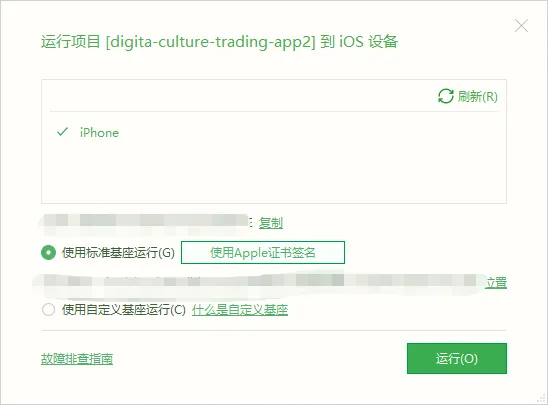This screenshot has width=548, height=405.
Task: Click the 使用标准基座运行(G) label
Action: click(118, 252)
